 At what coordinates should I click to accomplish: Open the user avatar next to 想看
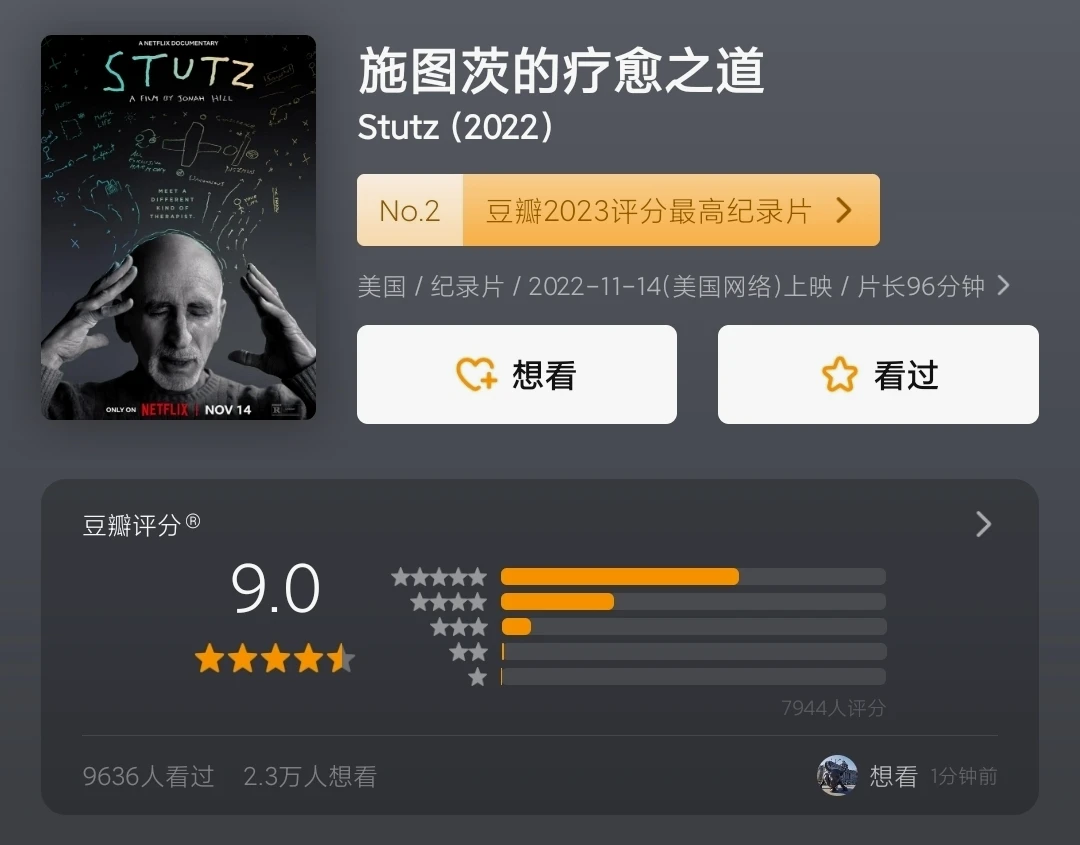[x=837, y=775]
